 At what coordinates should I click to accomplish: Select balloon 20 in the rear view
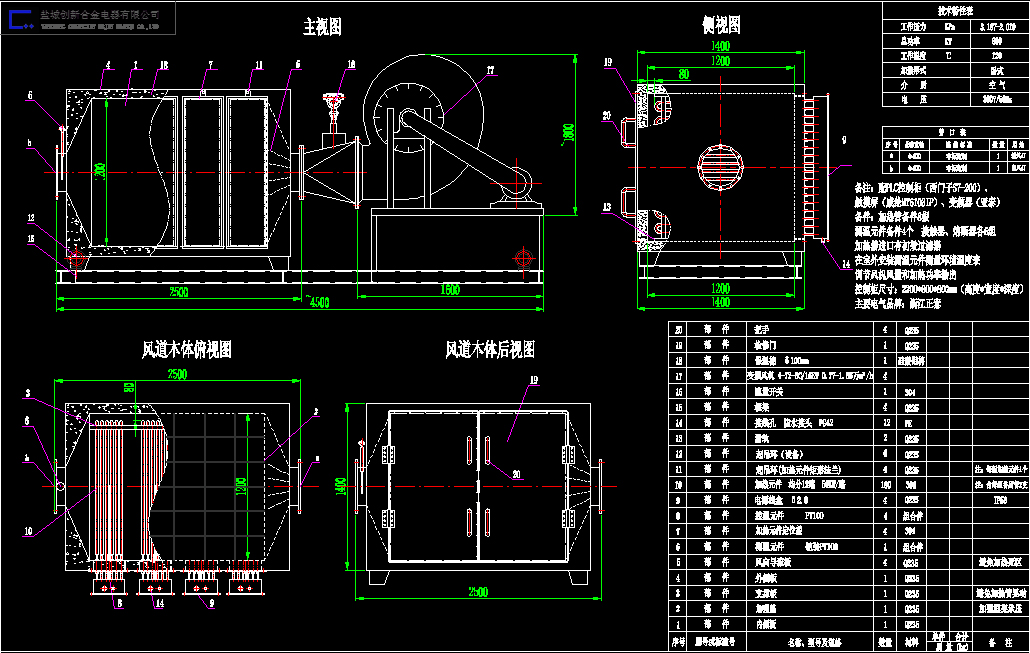[x=516, y=474]
